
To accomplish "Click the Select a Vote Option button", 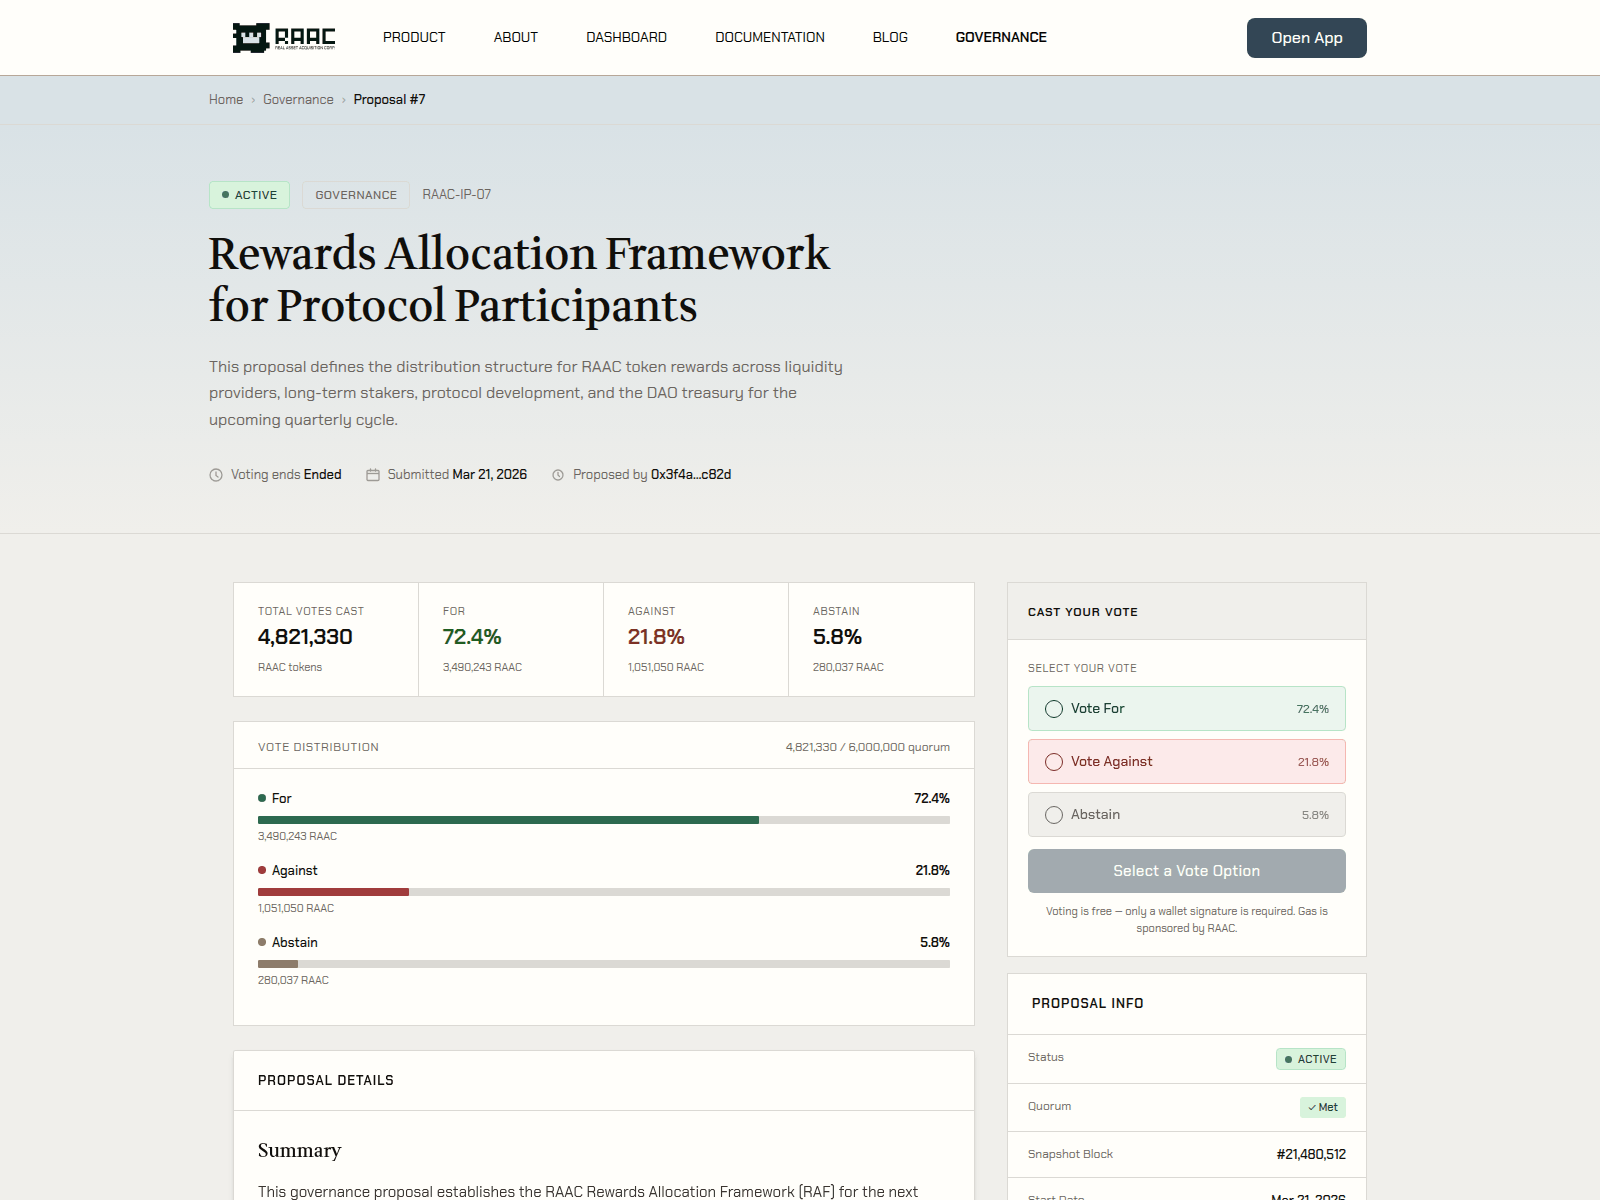I will (x=1187, y=871).
